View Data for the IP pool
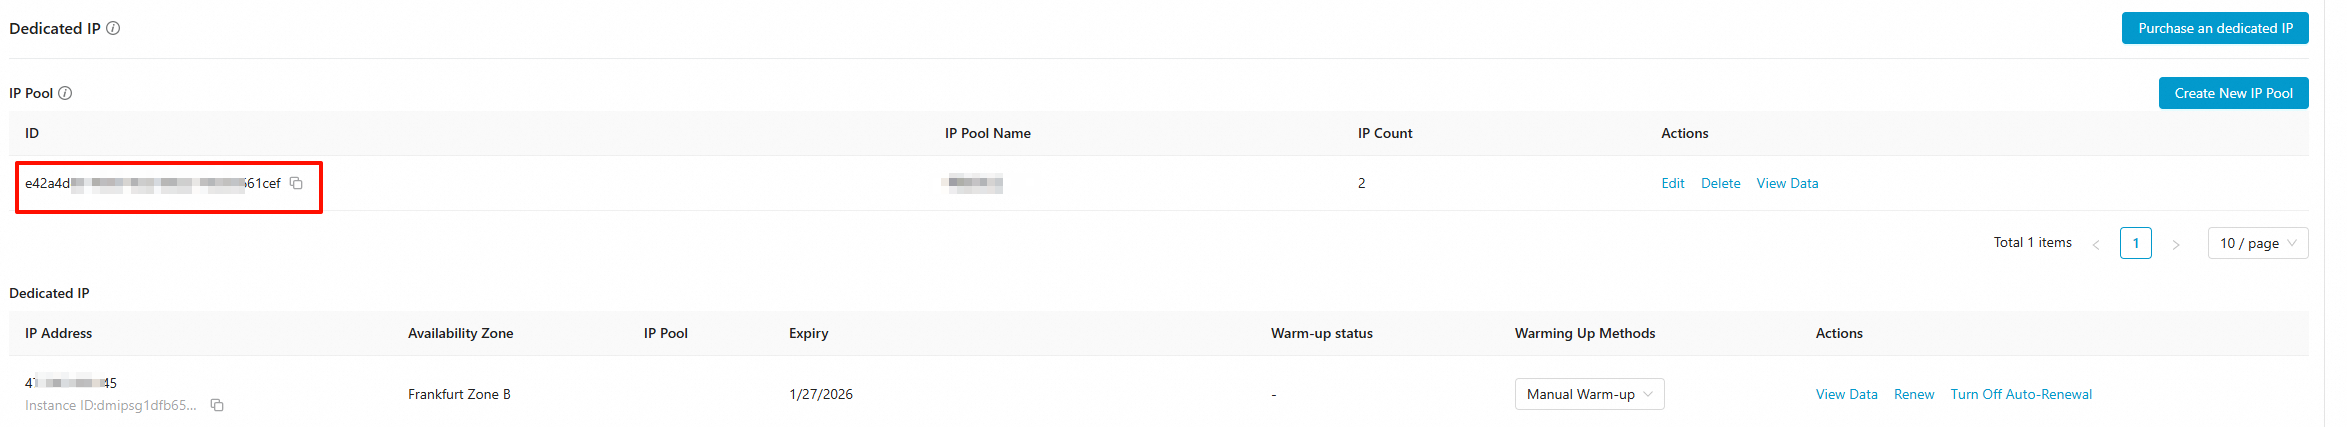Image resolution: width=2347 pixels, height=427 pixels. pyautogui.click(x=1787, y=183)
